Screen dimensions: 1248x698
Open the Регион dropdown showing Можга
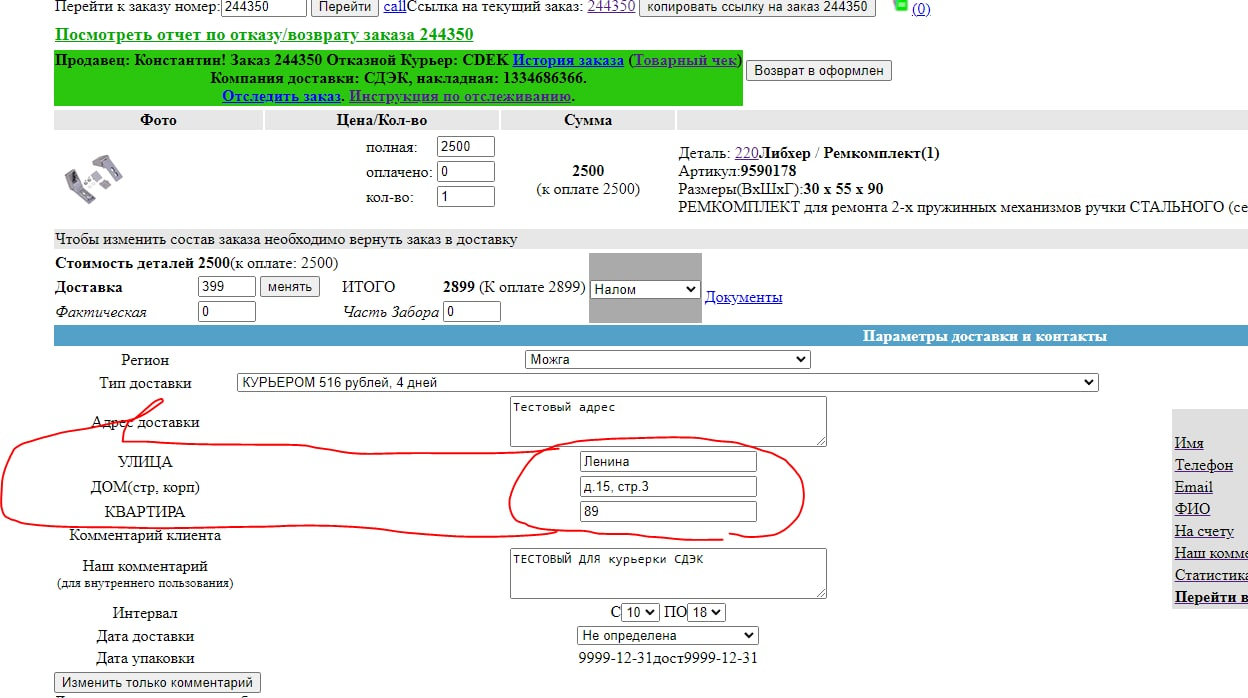pos(667,359)
